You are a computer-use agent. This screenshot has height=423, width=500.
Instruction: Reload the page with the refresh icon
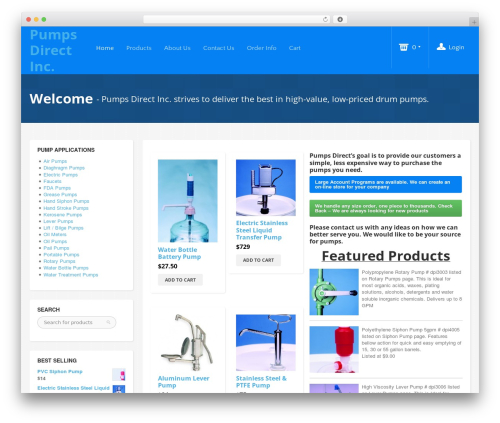coord(325,19)
